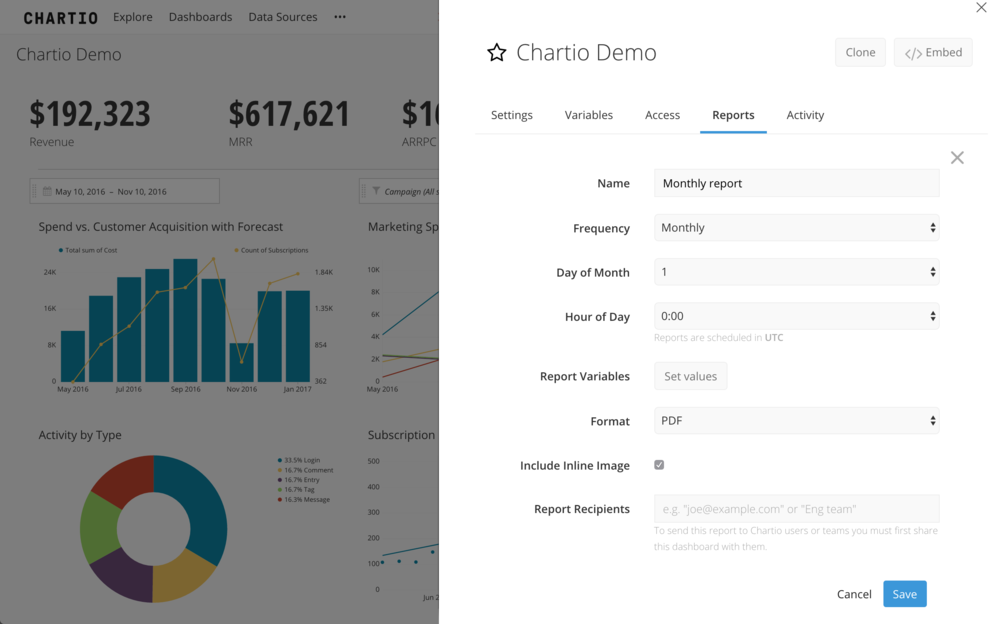
Task: Open the Format dropdown showing PDF
Action: (x=797, y=420)
